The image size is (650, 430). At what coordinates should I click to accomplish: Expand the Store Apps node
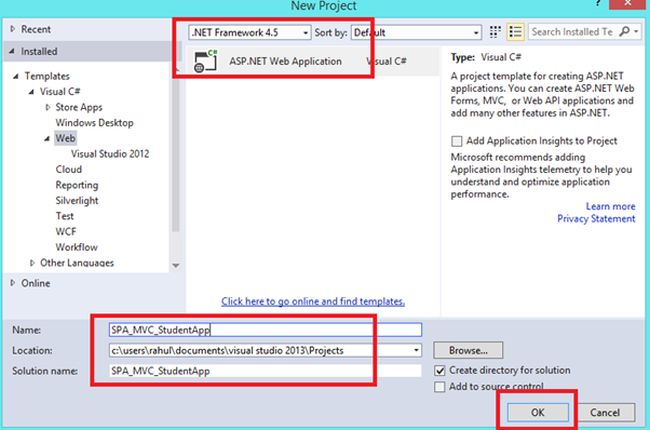click(48, 107)
